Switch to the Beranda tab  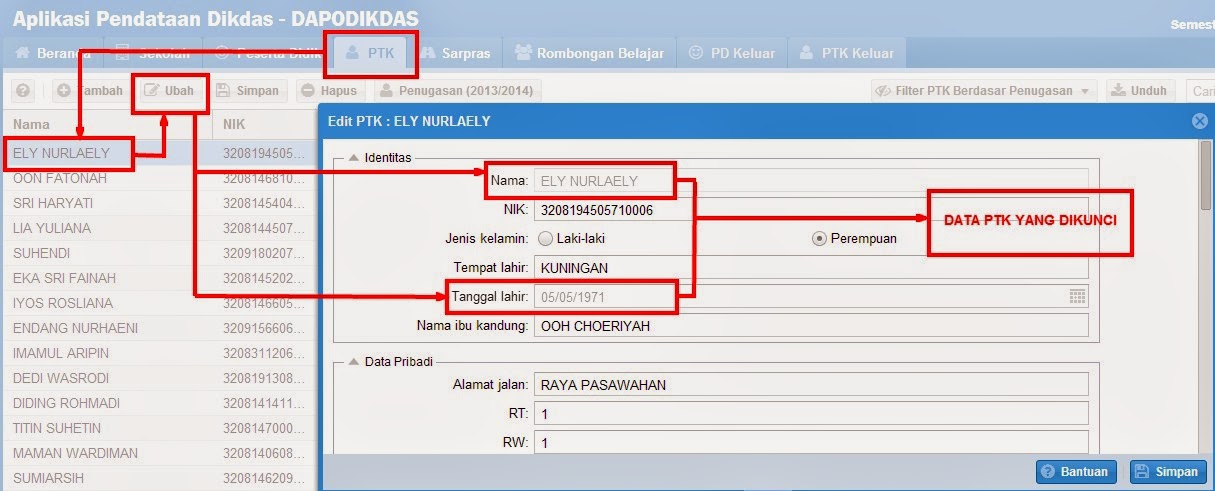pos(52,53)
